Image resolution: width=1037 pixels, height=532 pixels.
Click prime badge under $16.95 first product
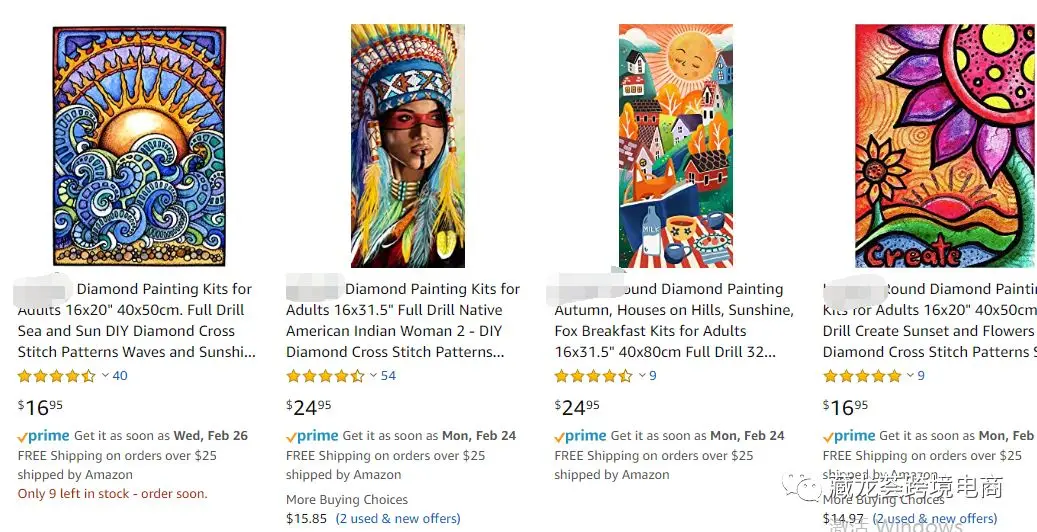44,436
